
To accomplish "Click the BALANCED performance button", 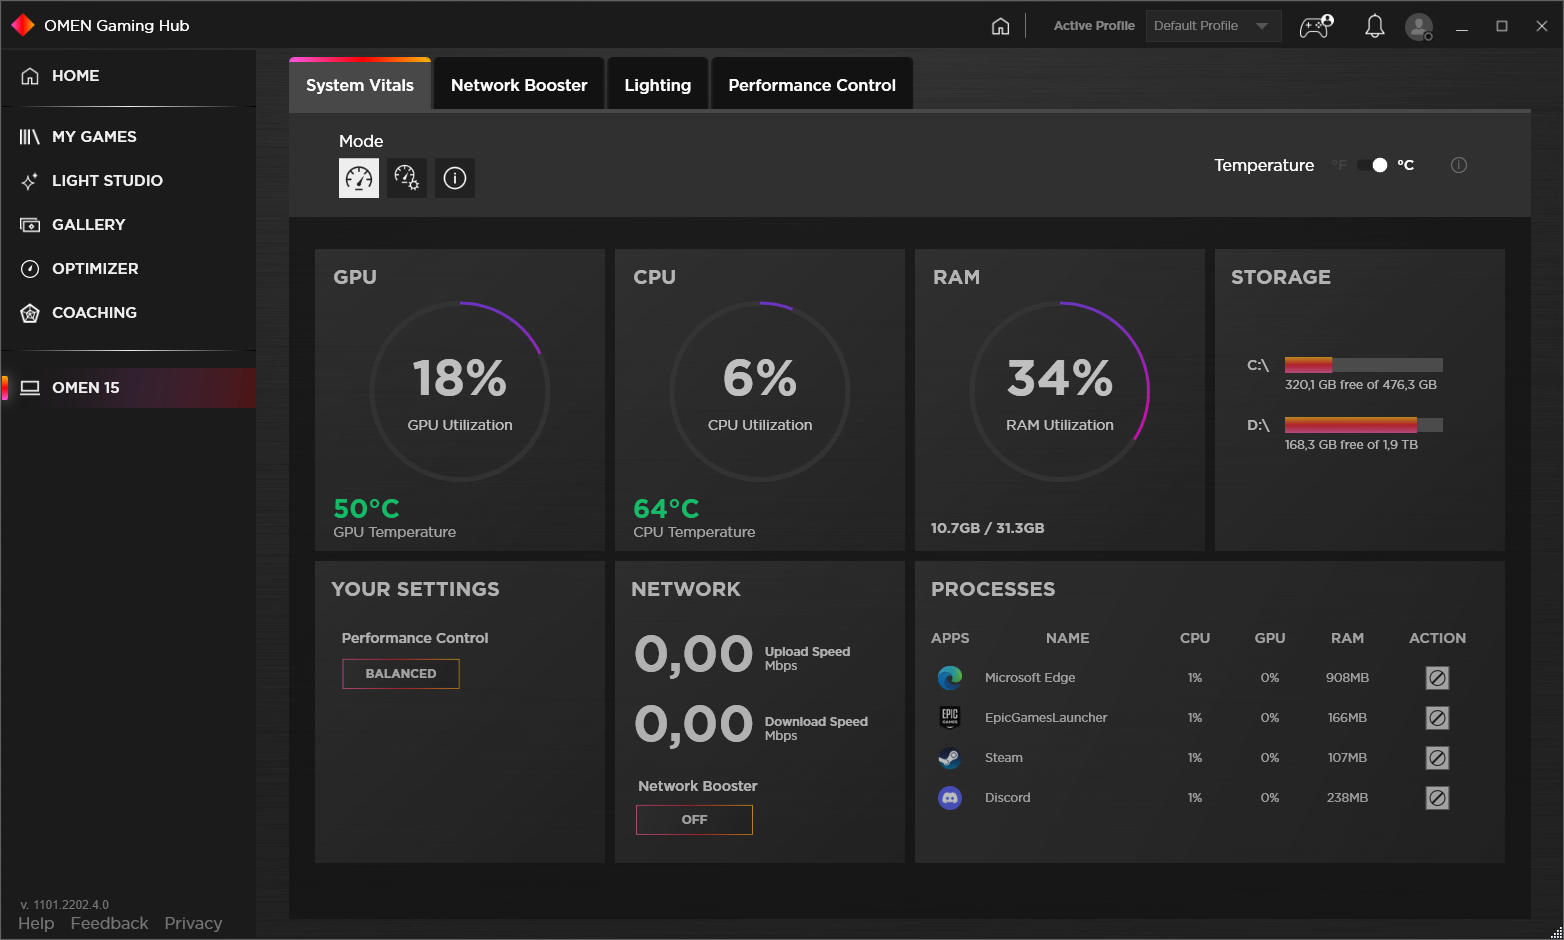I will click(401, 674).
